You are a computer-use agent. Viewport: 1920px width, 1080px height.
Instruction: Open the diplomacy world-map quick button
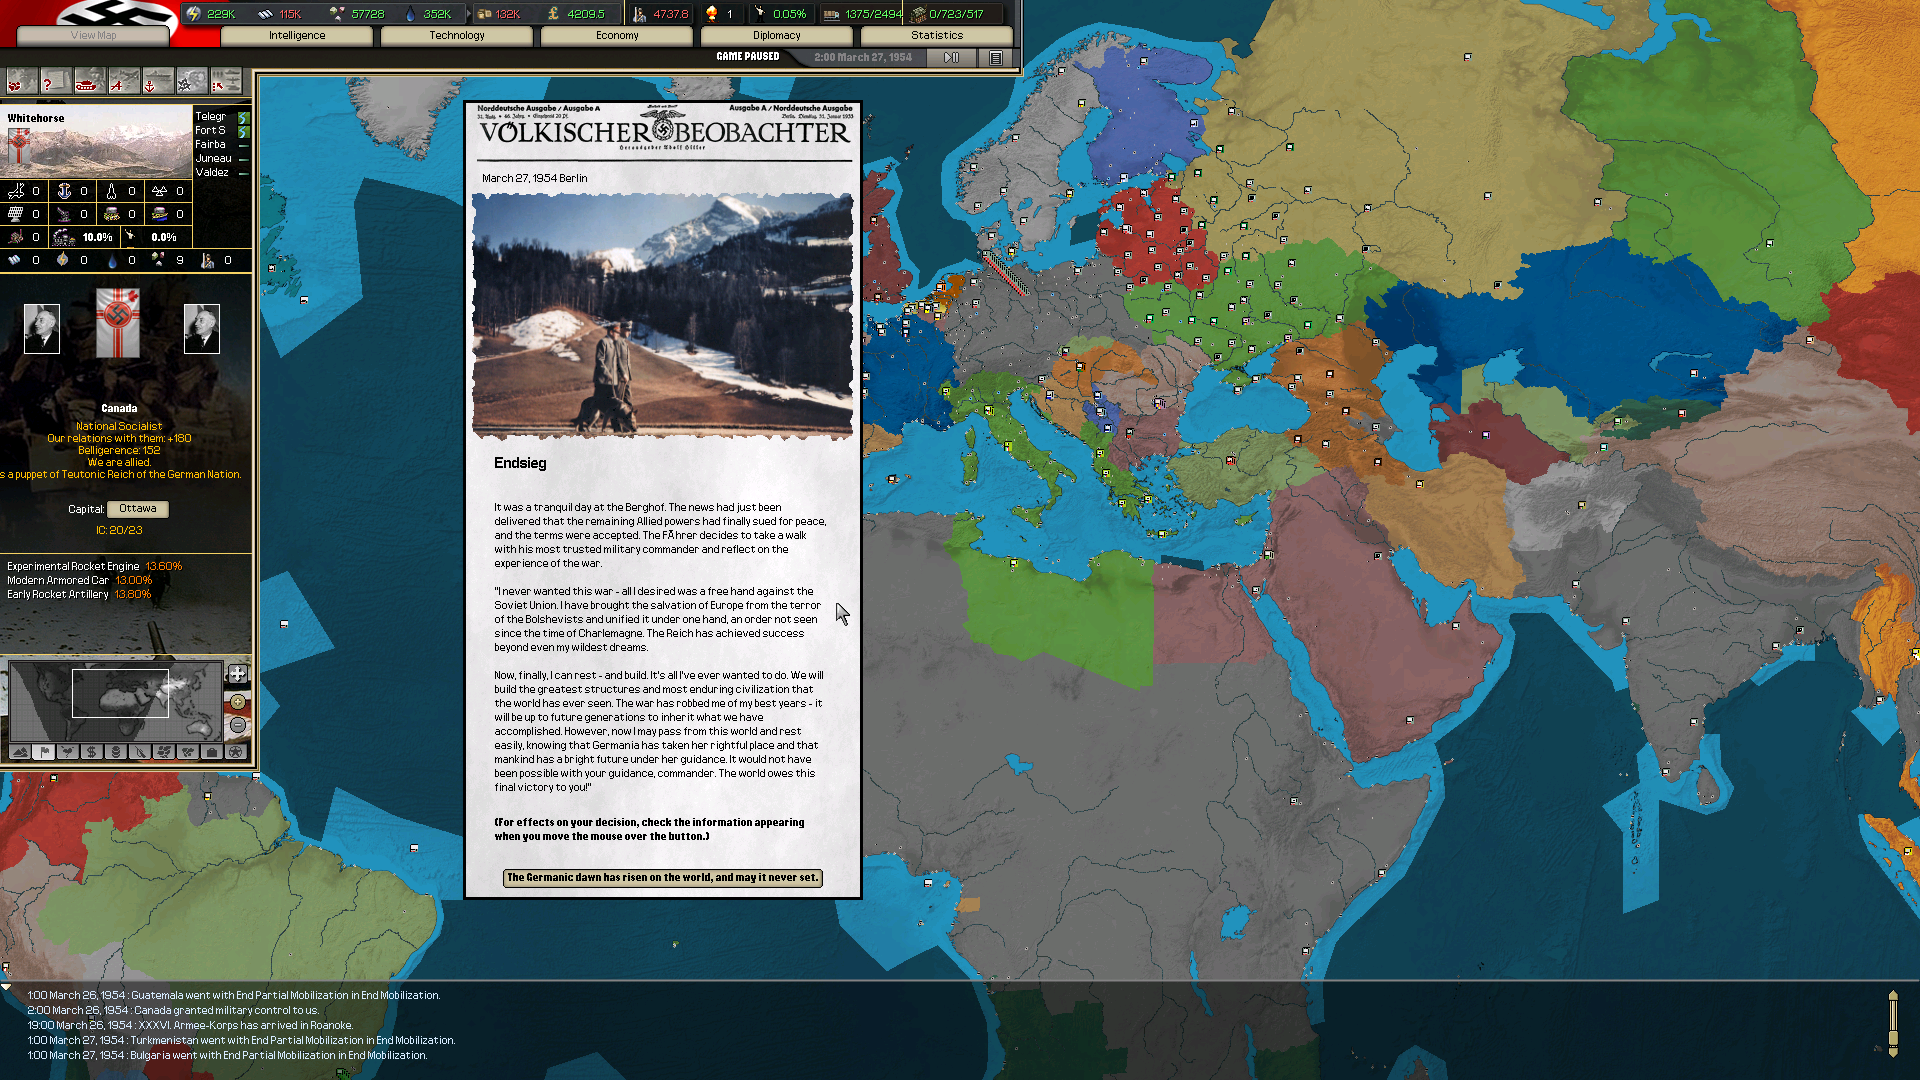[21, 83]
